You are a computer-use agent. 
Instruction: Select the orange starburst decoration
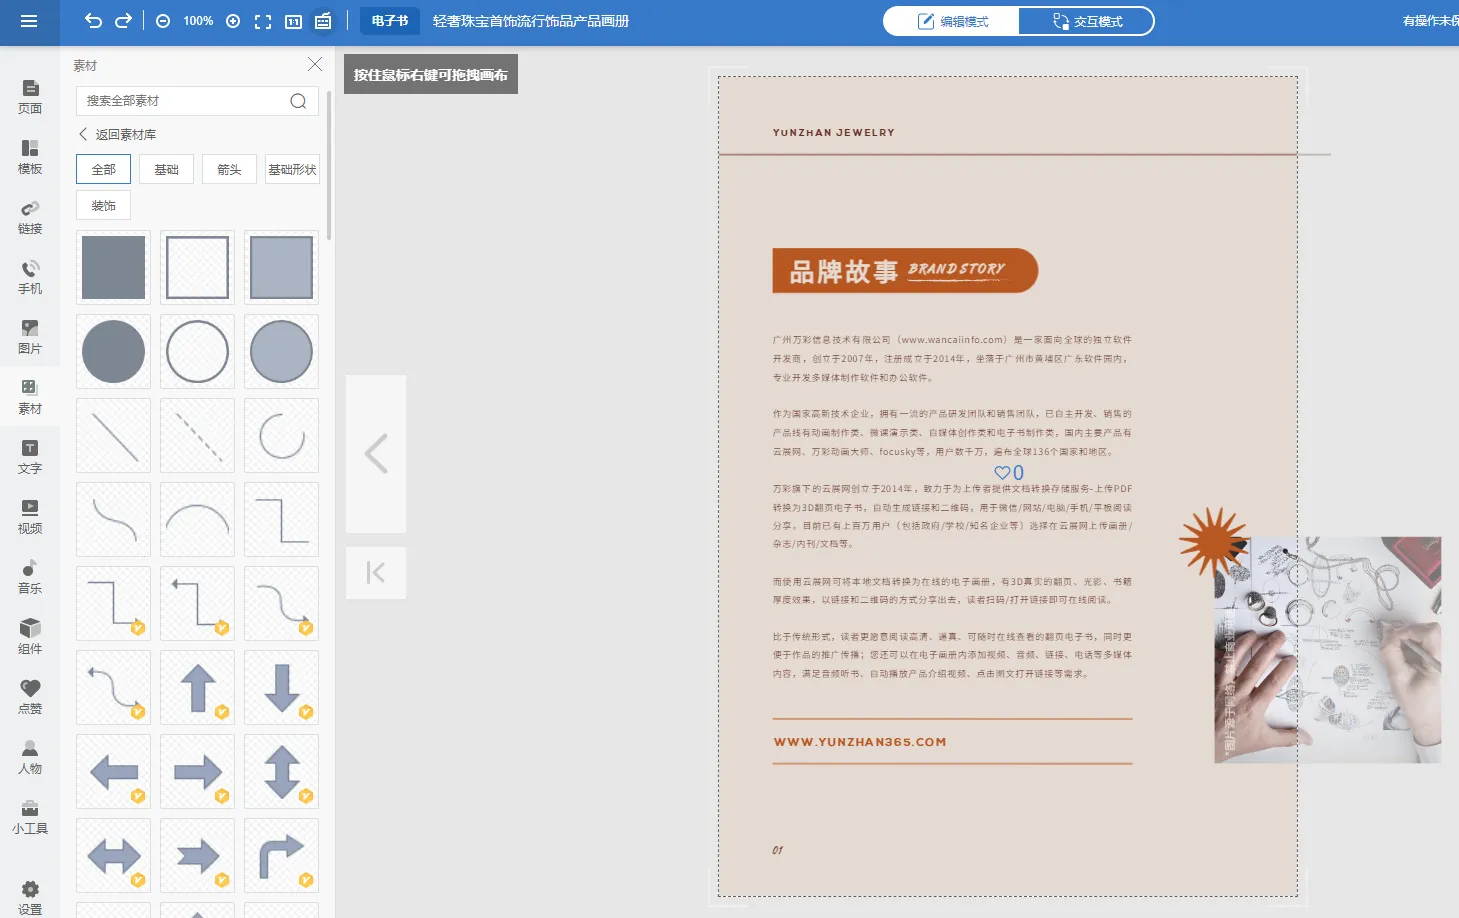(1213, 541)
